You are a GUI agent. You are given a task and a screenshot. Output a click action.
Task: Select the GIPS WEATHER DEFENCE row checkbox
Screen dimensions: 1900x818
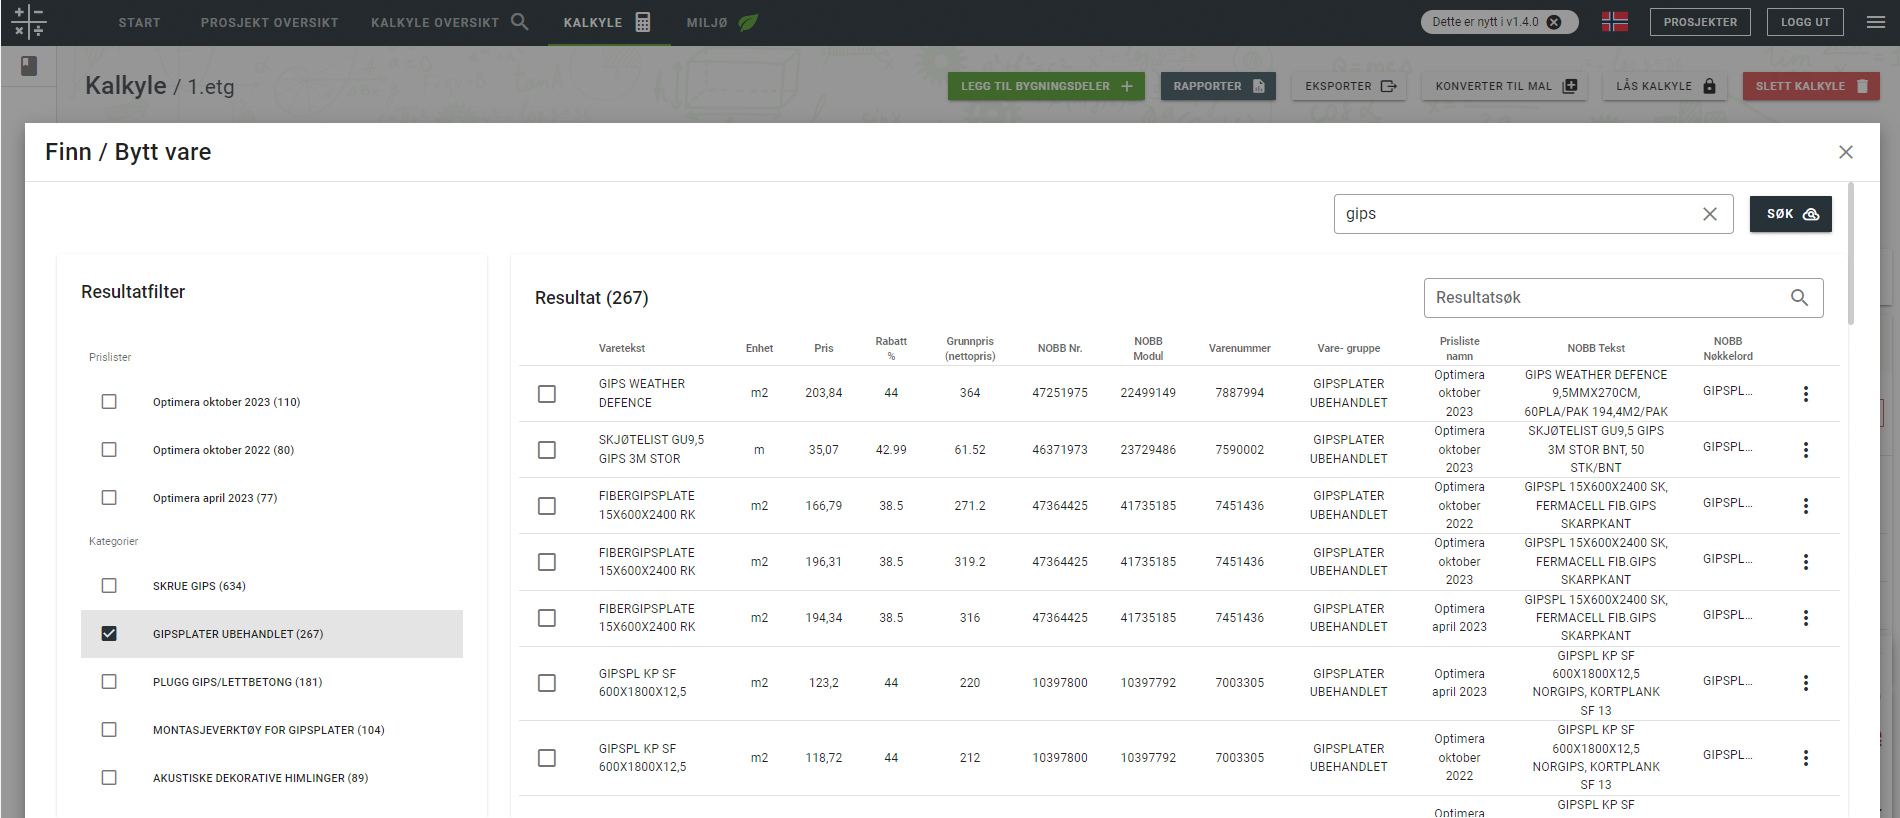click(547, 394)
